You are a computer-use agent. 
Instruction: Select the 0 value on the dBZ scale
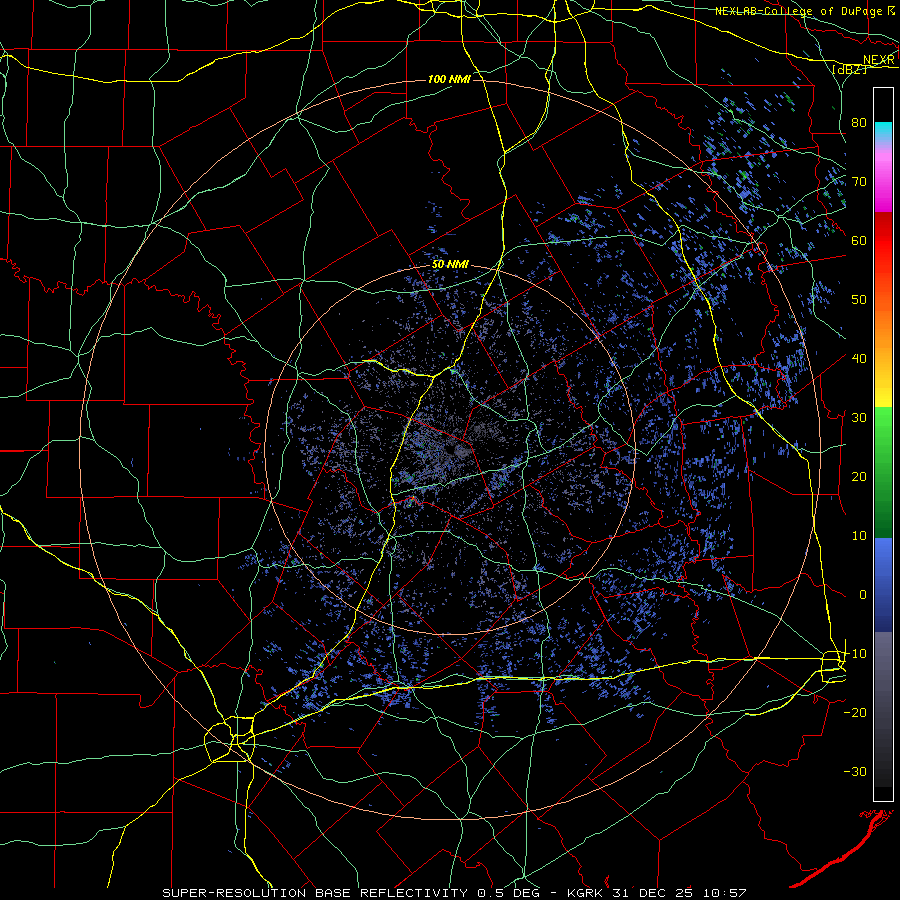click(x=863, y=595)
